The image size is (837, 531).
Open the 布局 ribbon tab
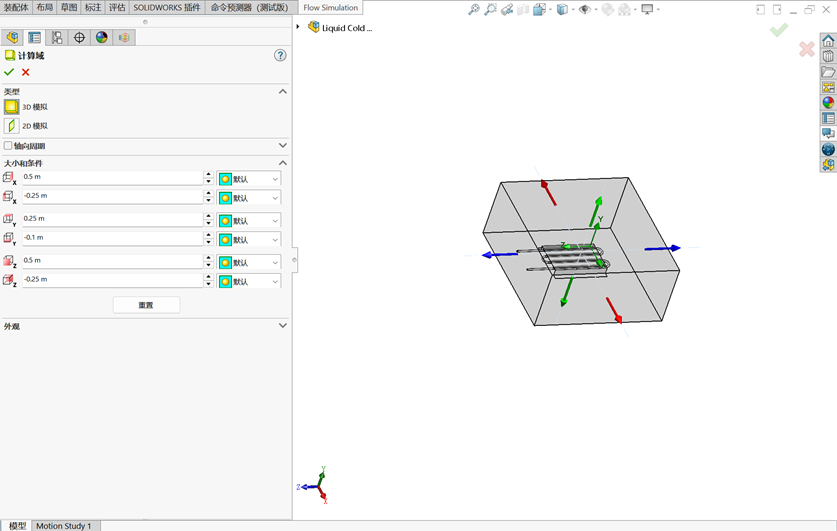[45, 7]
